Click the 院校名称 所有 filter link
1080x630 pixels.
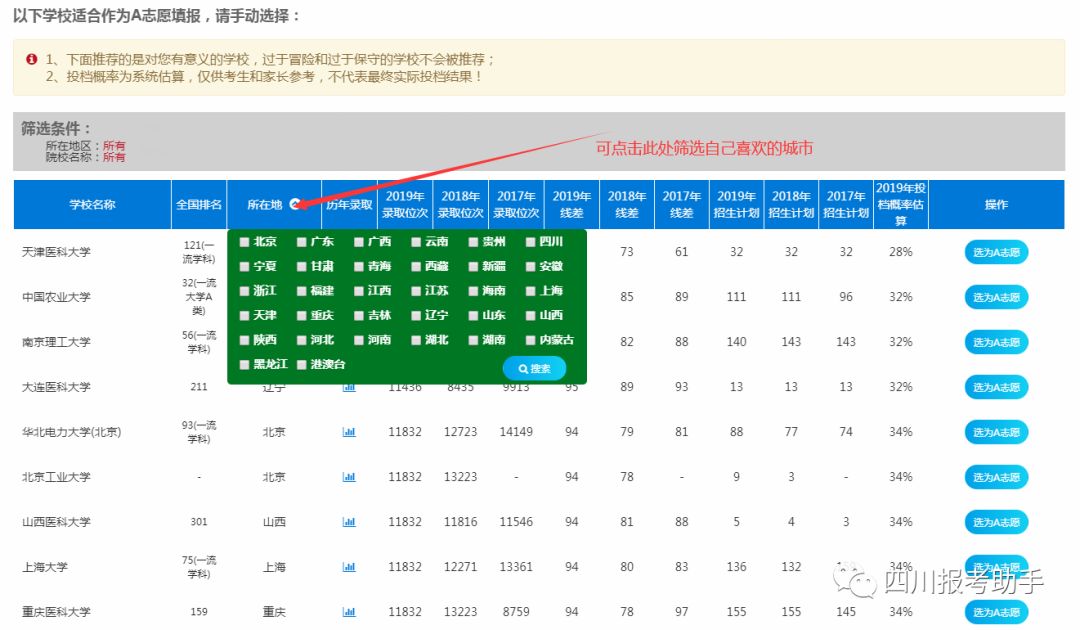point(114,157)
